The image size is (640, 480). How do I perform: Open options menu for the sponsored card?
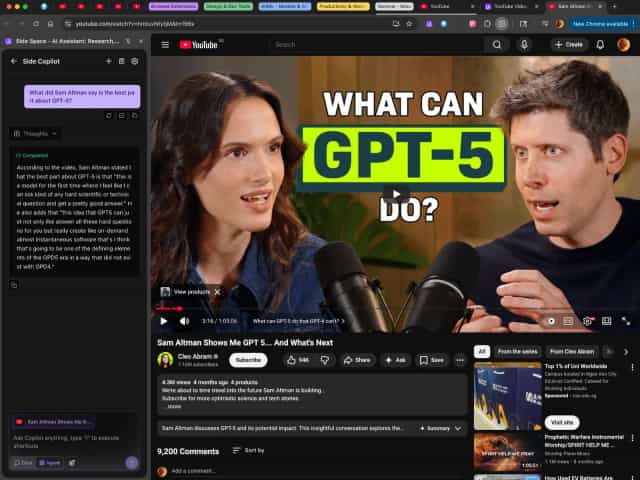(632, 367)
